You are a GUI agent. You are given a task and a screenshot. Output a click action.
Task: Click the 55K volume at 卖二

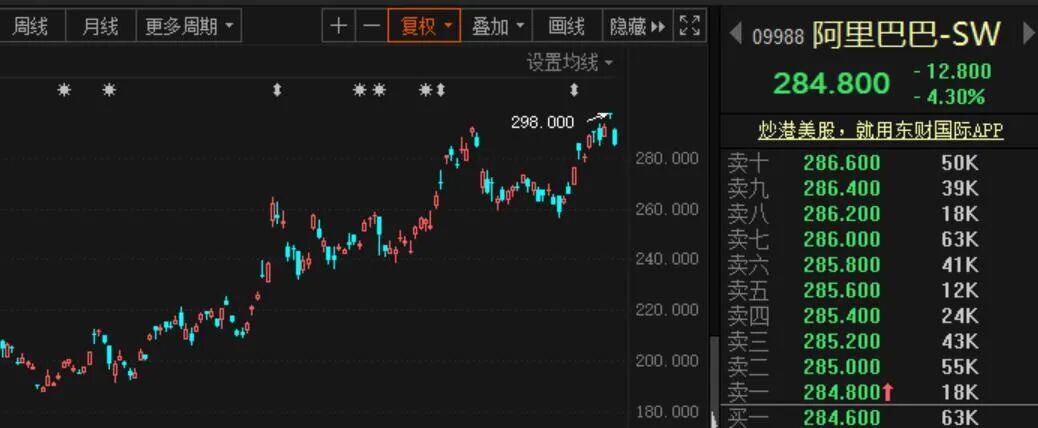pyautogui.click(x=959, y=366)
